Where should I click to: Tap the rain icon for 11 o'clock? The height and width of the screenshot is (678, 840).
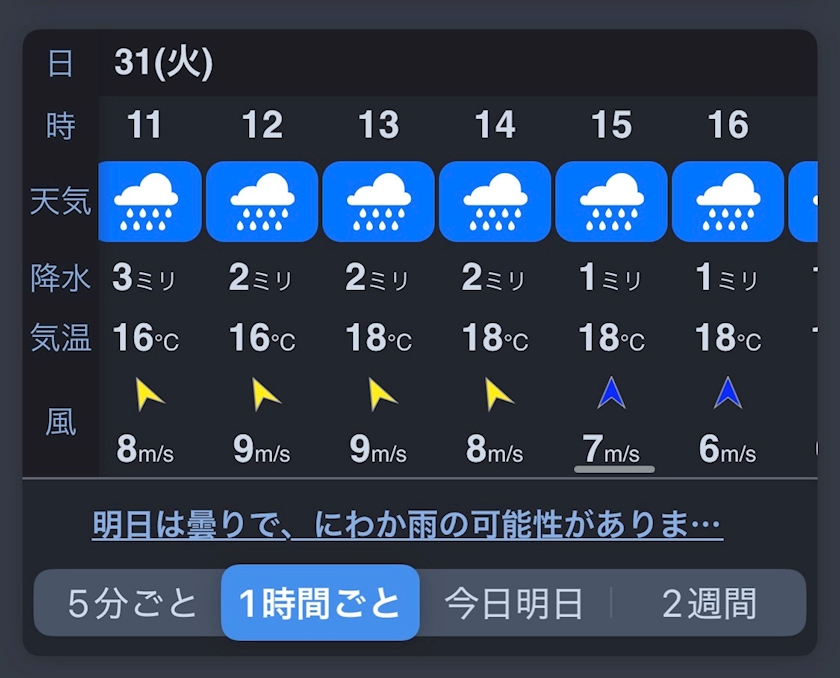(x=148, y=201)
